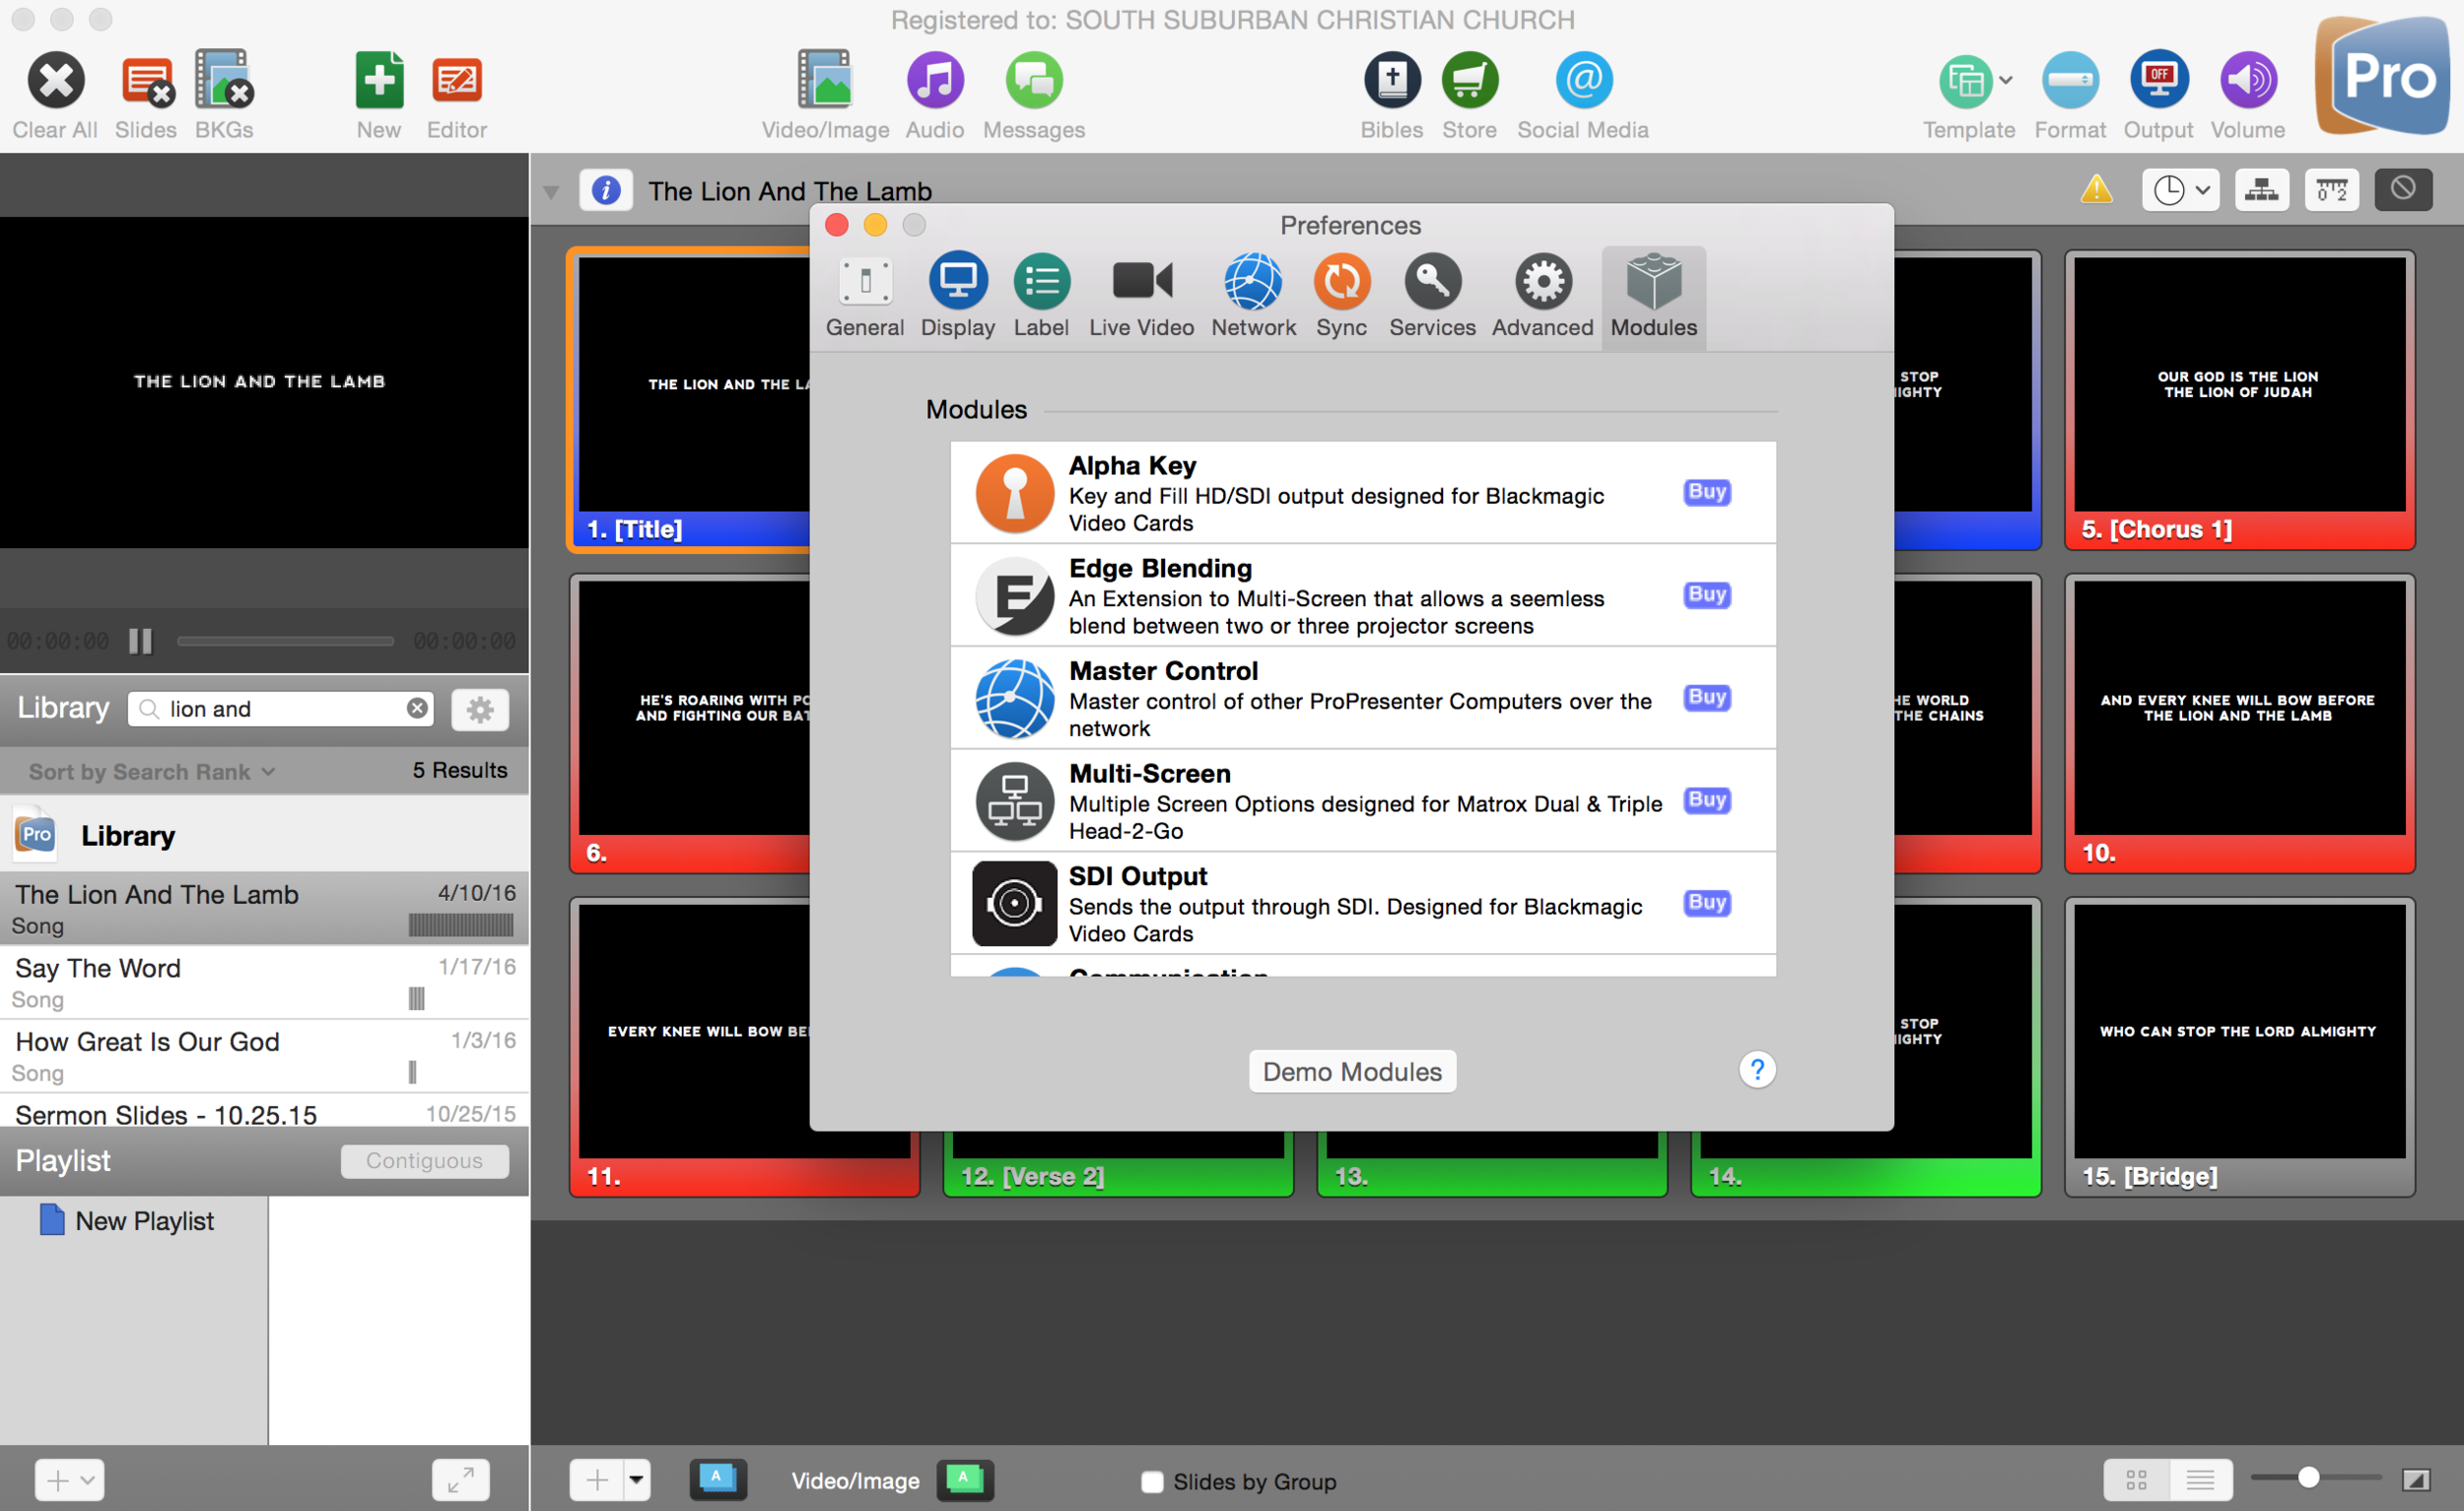Create a New document
This screenshot has height=1511, width=2464.
pyautogui.click(x=379, y=81)
